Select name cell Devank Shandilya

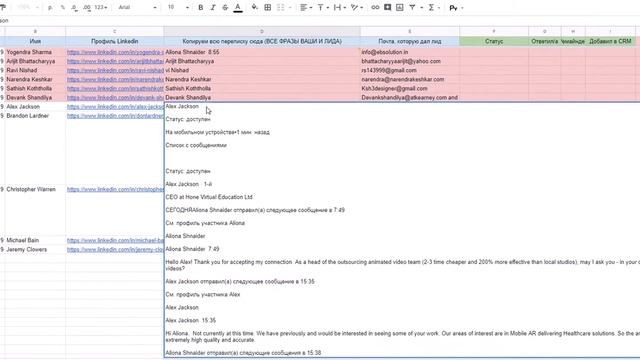(35, 98)
